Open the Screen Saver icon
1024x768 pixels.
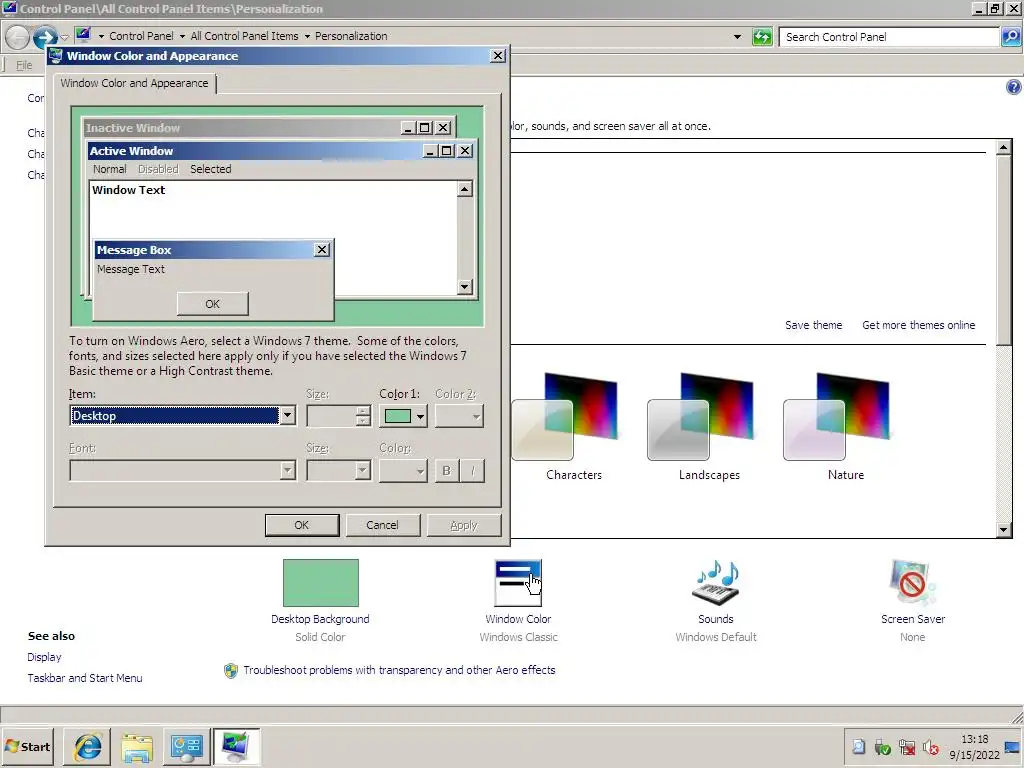click(912, 583)
